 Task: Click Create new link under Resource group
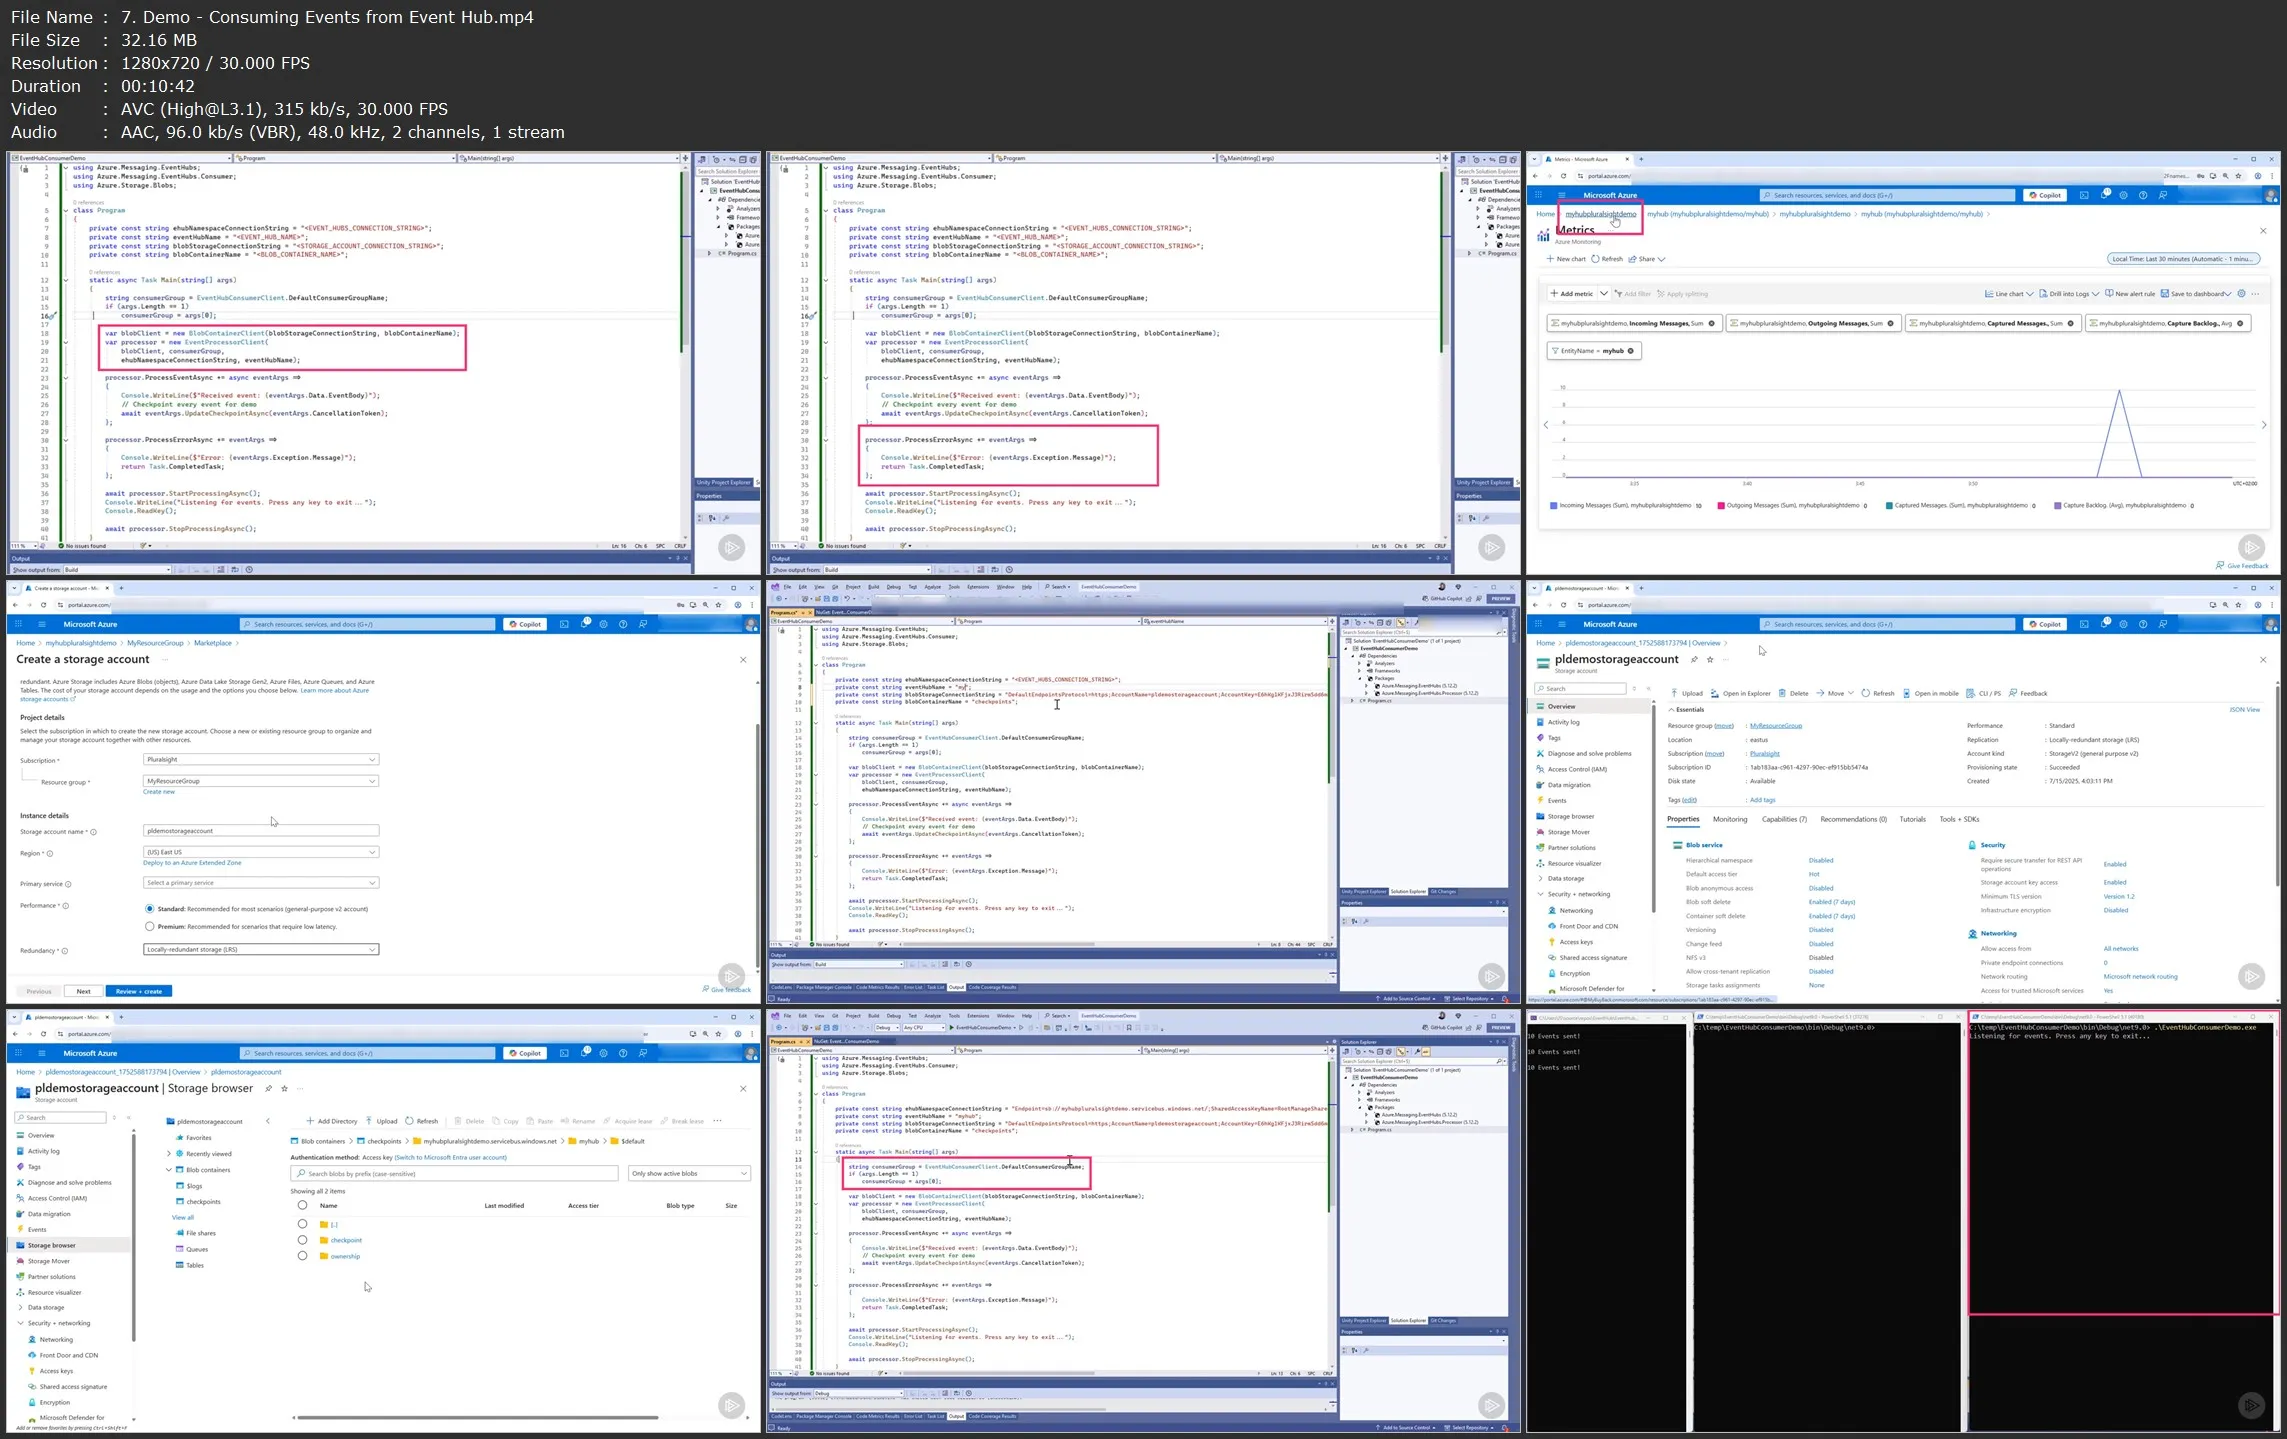[x=158, y=792]
